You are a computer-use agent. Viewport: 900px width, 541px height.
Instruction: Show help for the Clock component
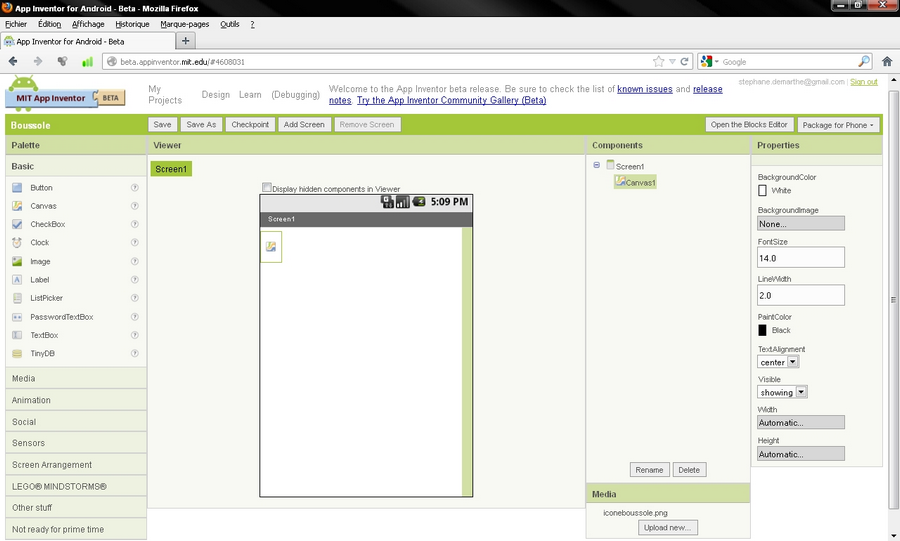tap(135, 243)
